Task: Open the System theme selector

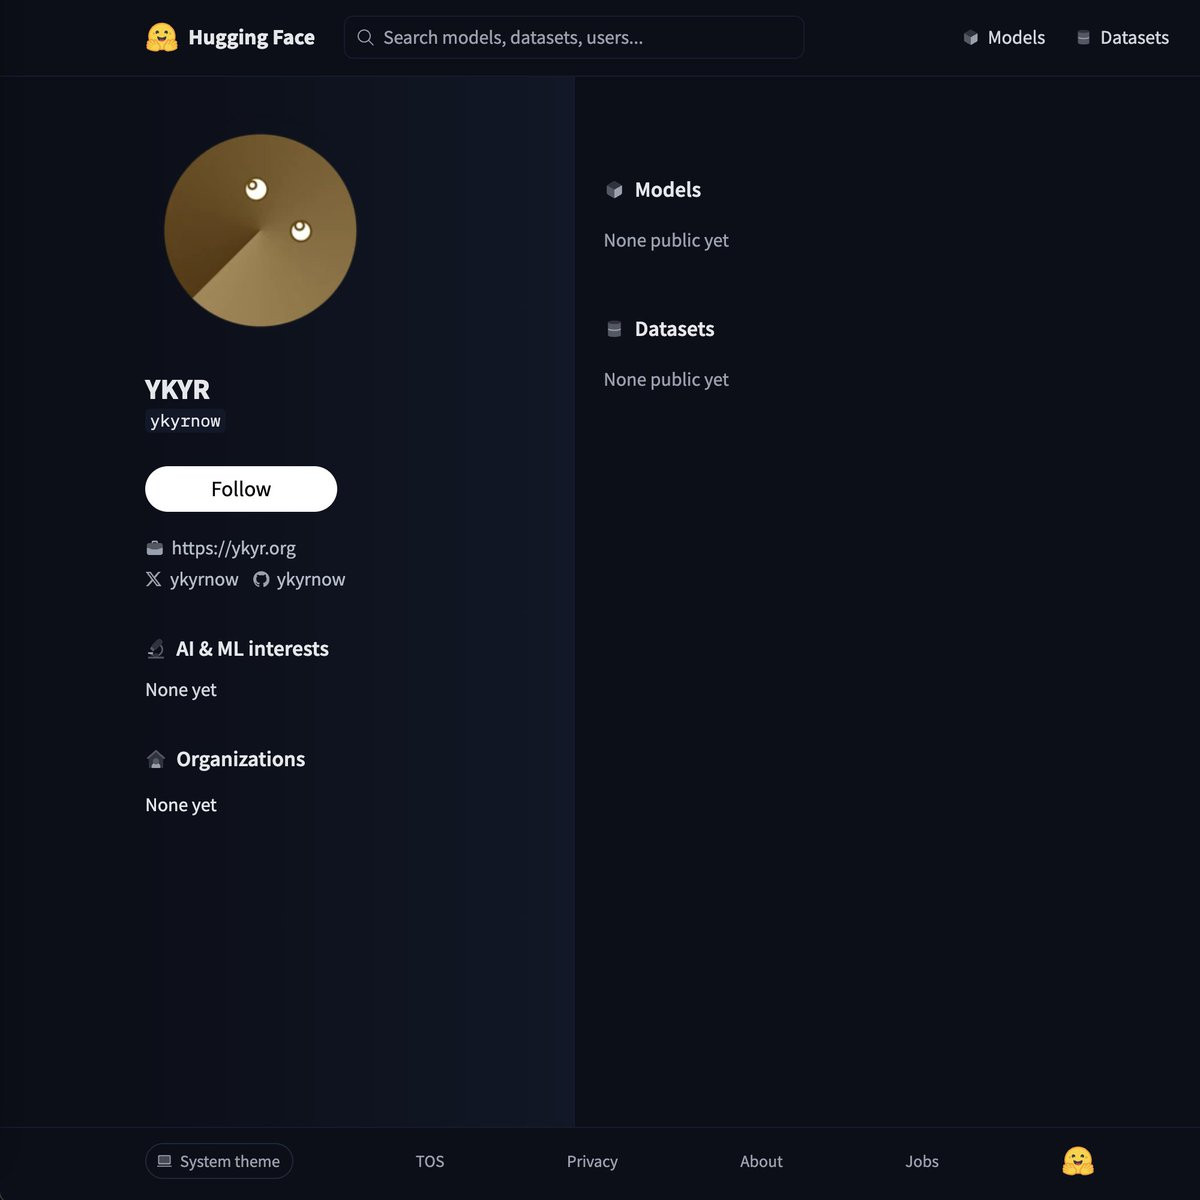Action: [219, 1161]
